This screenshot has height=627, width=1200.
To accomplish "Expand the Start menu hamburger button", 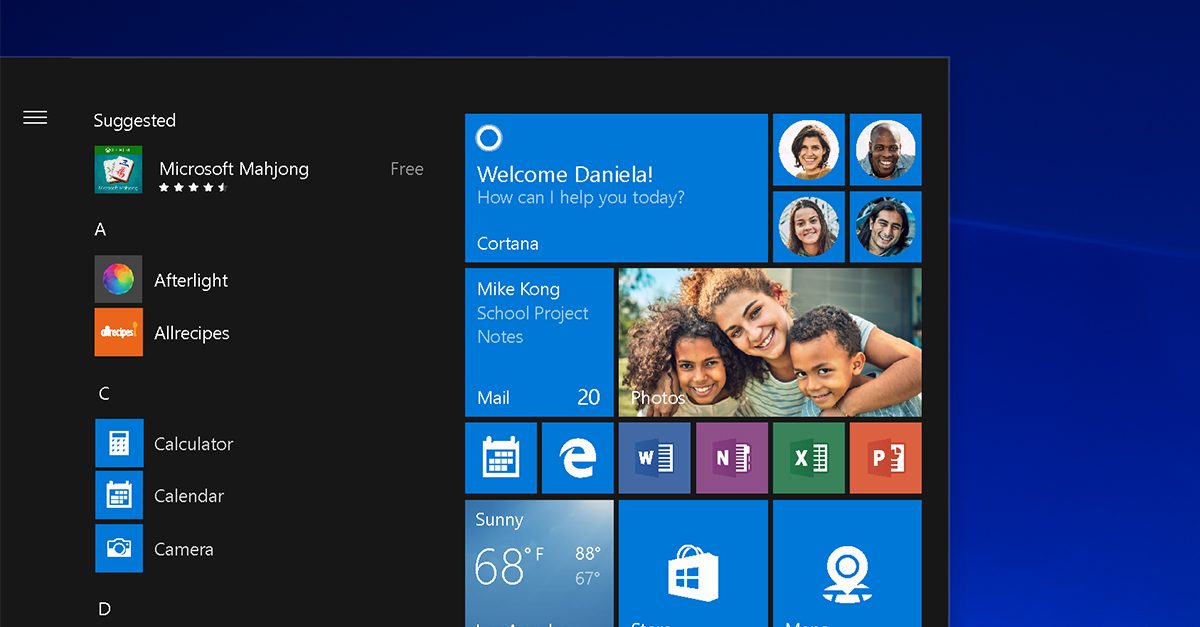I will (x=34, y=117).
